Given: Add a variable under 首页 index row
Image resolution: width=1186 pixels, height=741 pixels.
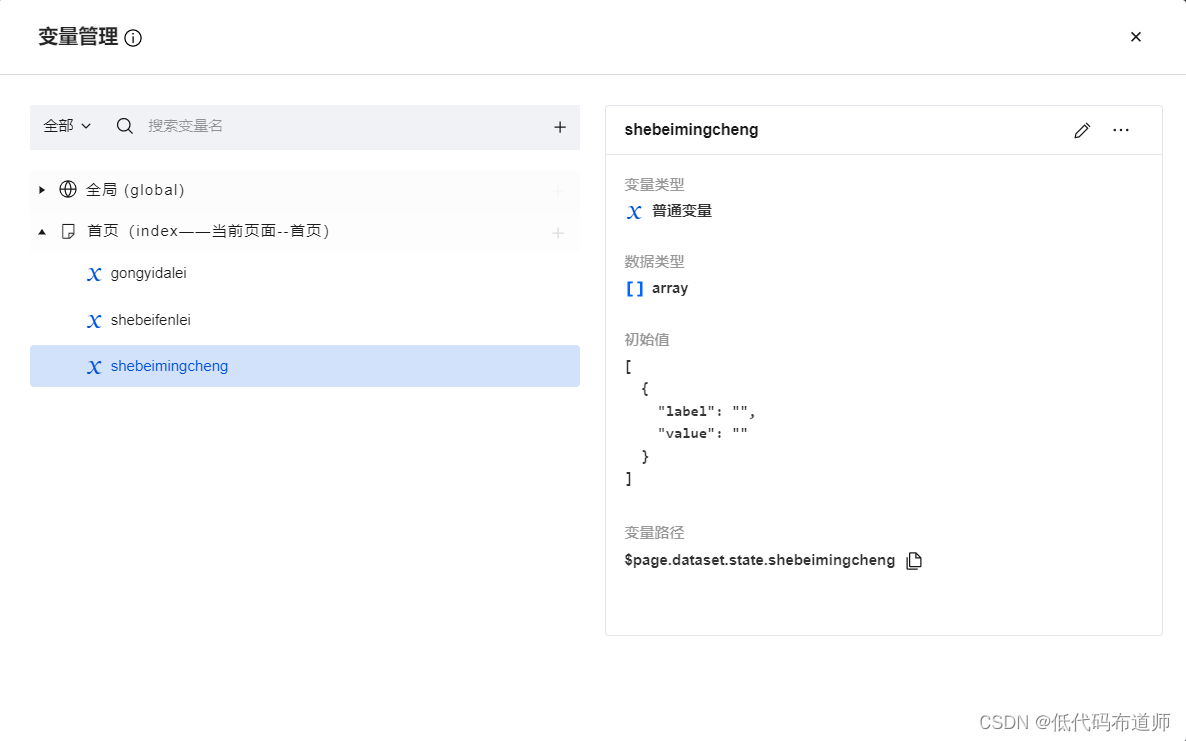Looking at the screenshot, I should (x=558, y=232).
